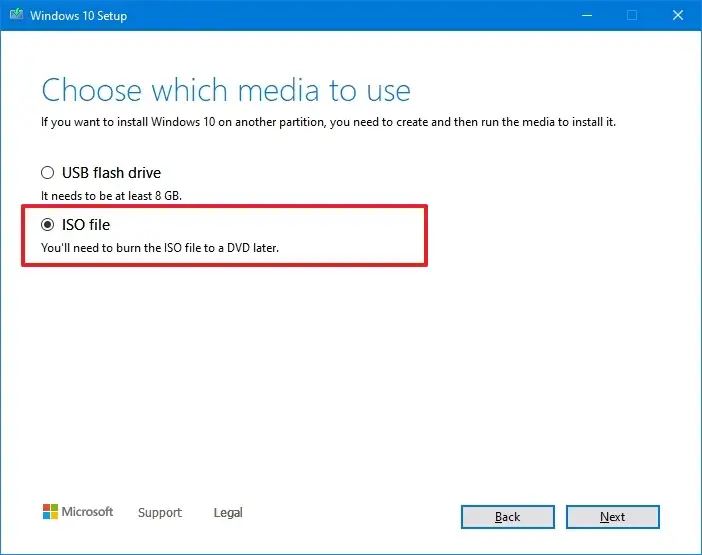Click the 'ISO file' label text
The width and height of the screenshot is (702, 555).
(86, 225)
